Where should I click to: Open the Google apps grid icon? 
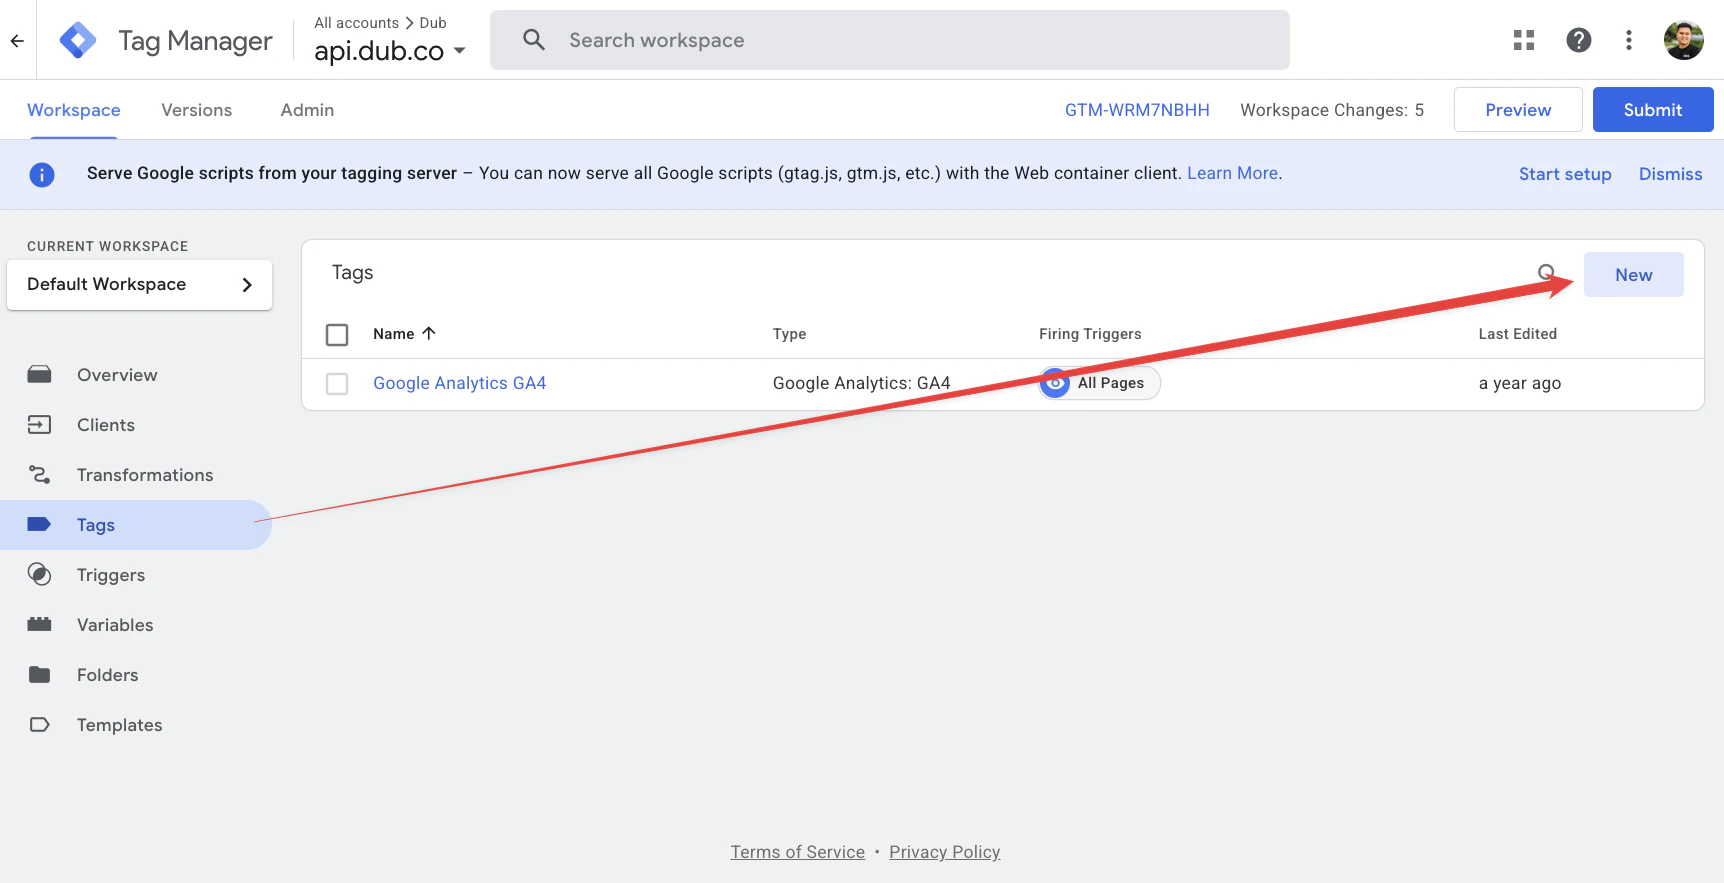coord(1524,40)
